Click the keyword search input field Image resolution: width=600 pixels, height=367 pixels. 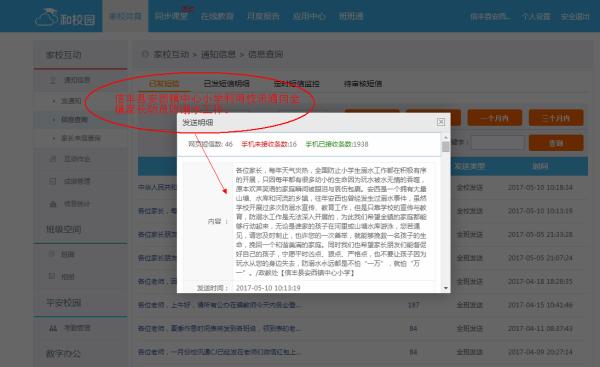497,142
